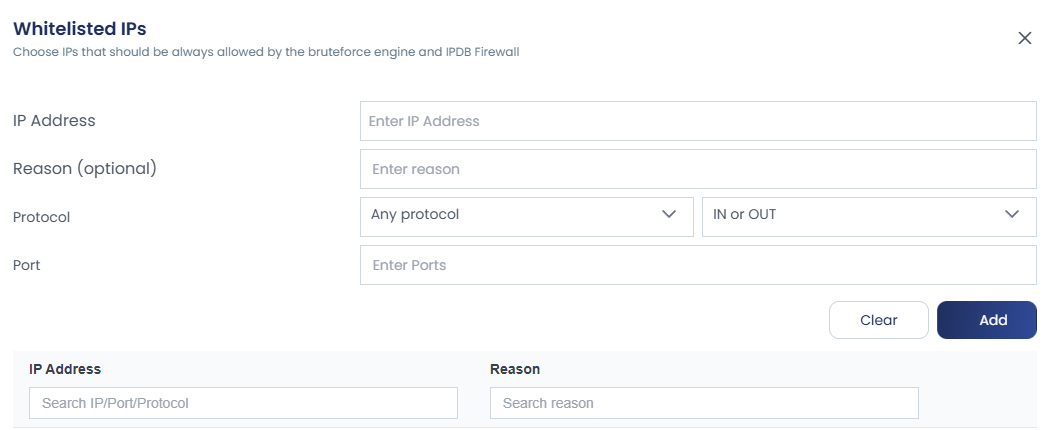The width and height of the screenshot is (1044, 430).
Task: Click the IP Address table column header
Action: coord(65,369)
